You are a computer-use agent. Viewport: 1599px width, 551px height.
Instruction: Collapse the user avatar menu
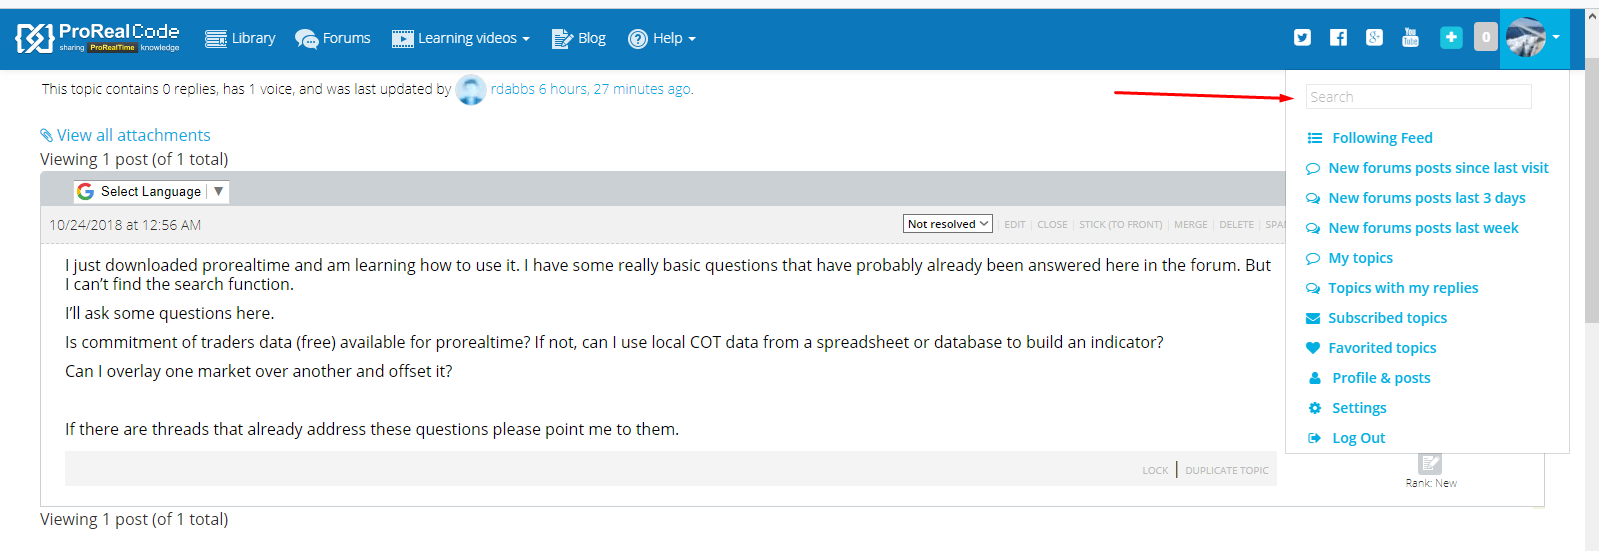(x=1533, y=38)
